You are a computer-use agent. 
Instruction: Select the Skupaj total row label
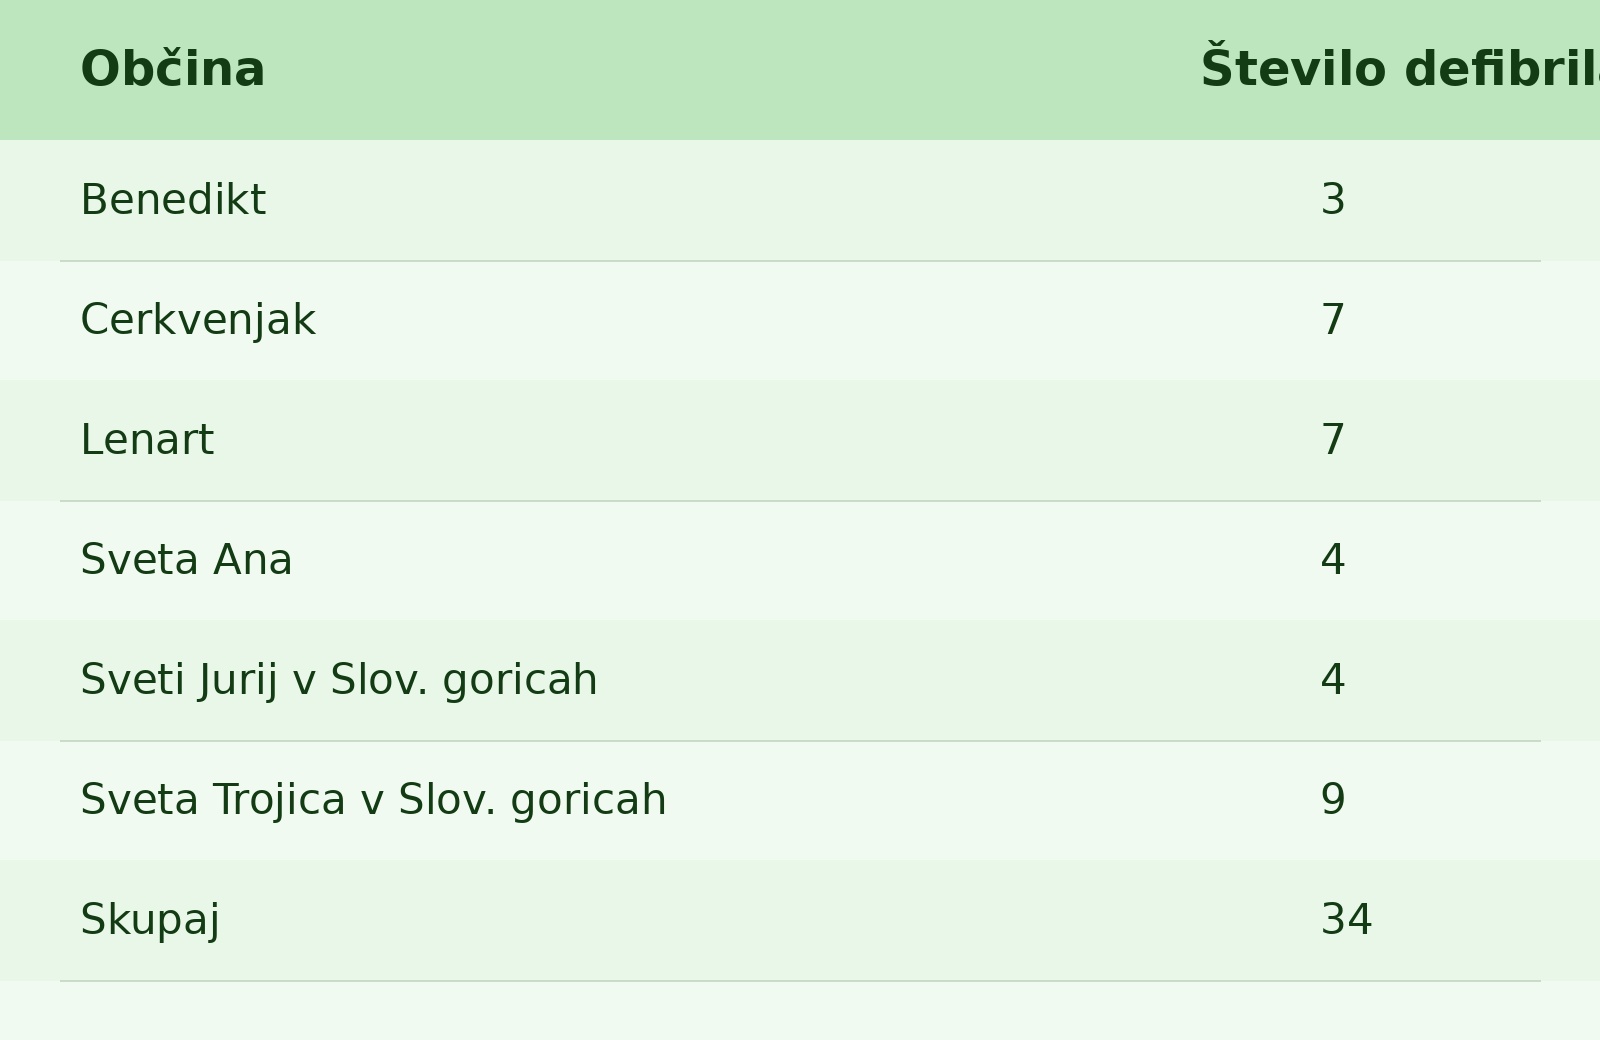150,921
